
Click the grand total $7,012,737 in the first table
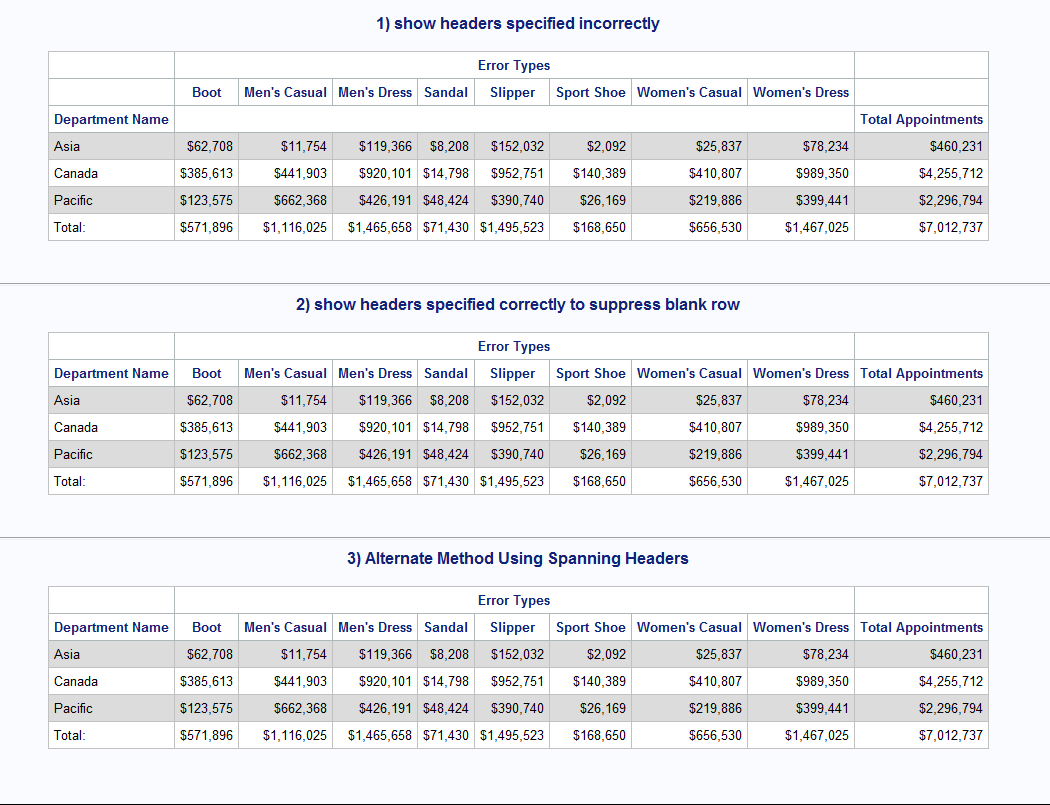(x=950, y=227)
